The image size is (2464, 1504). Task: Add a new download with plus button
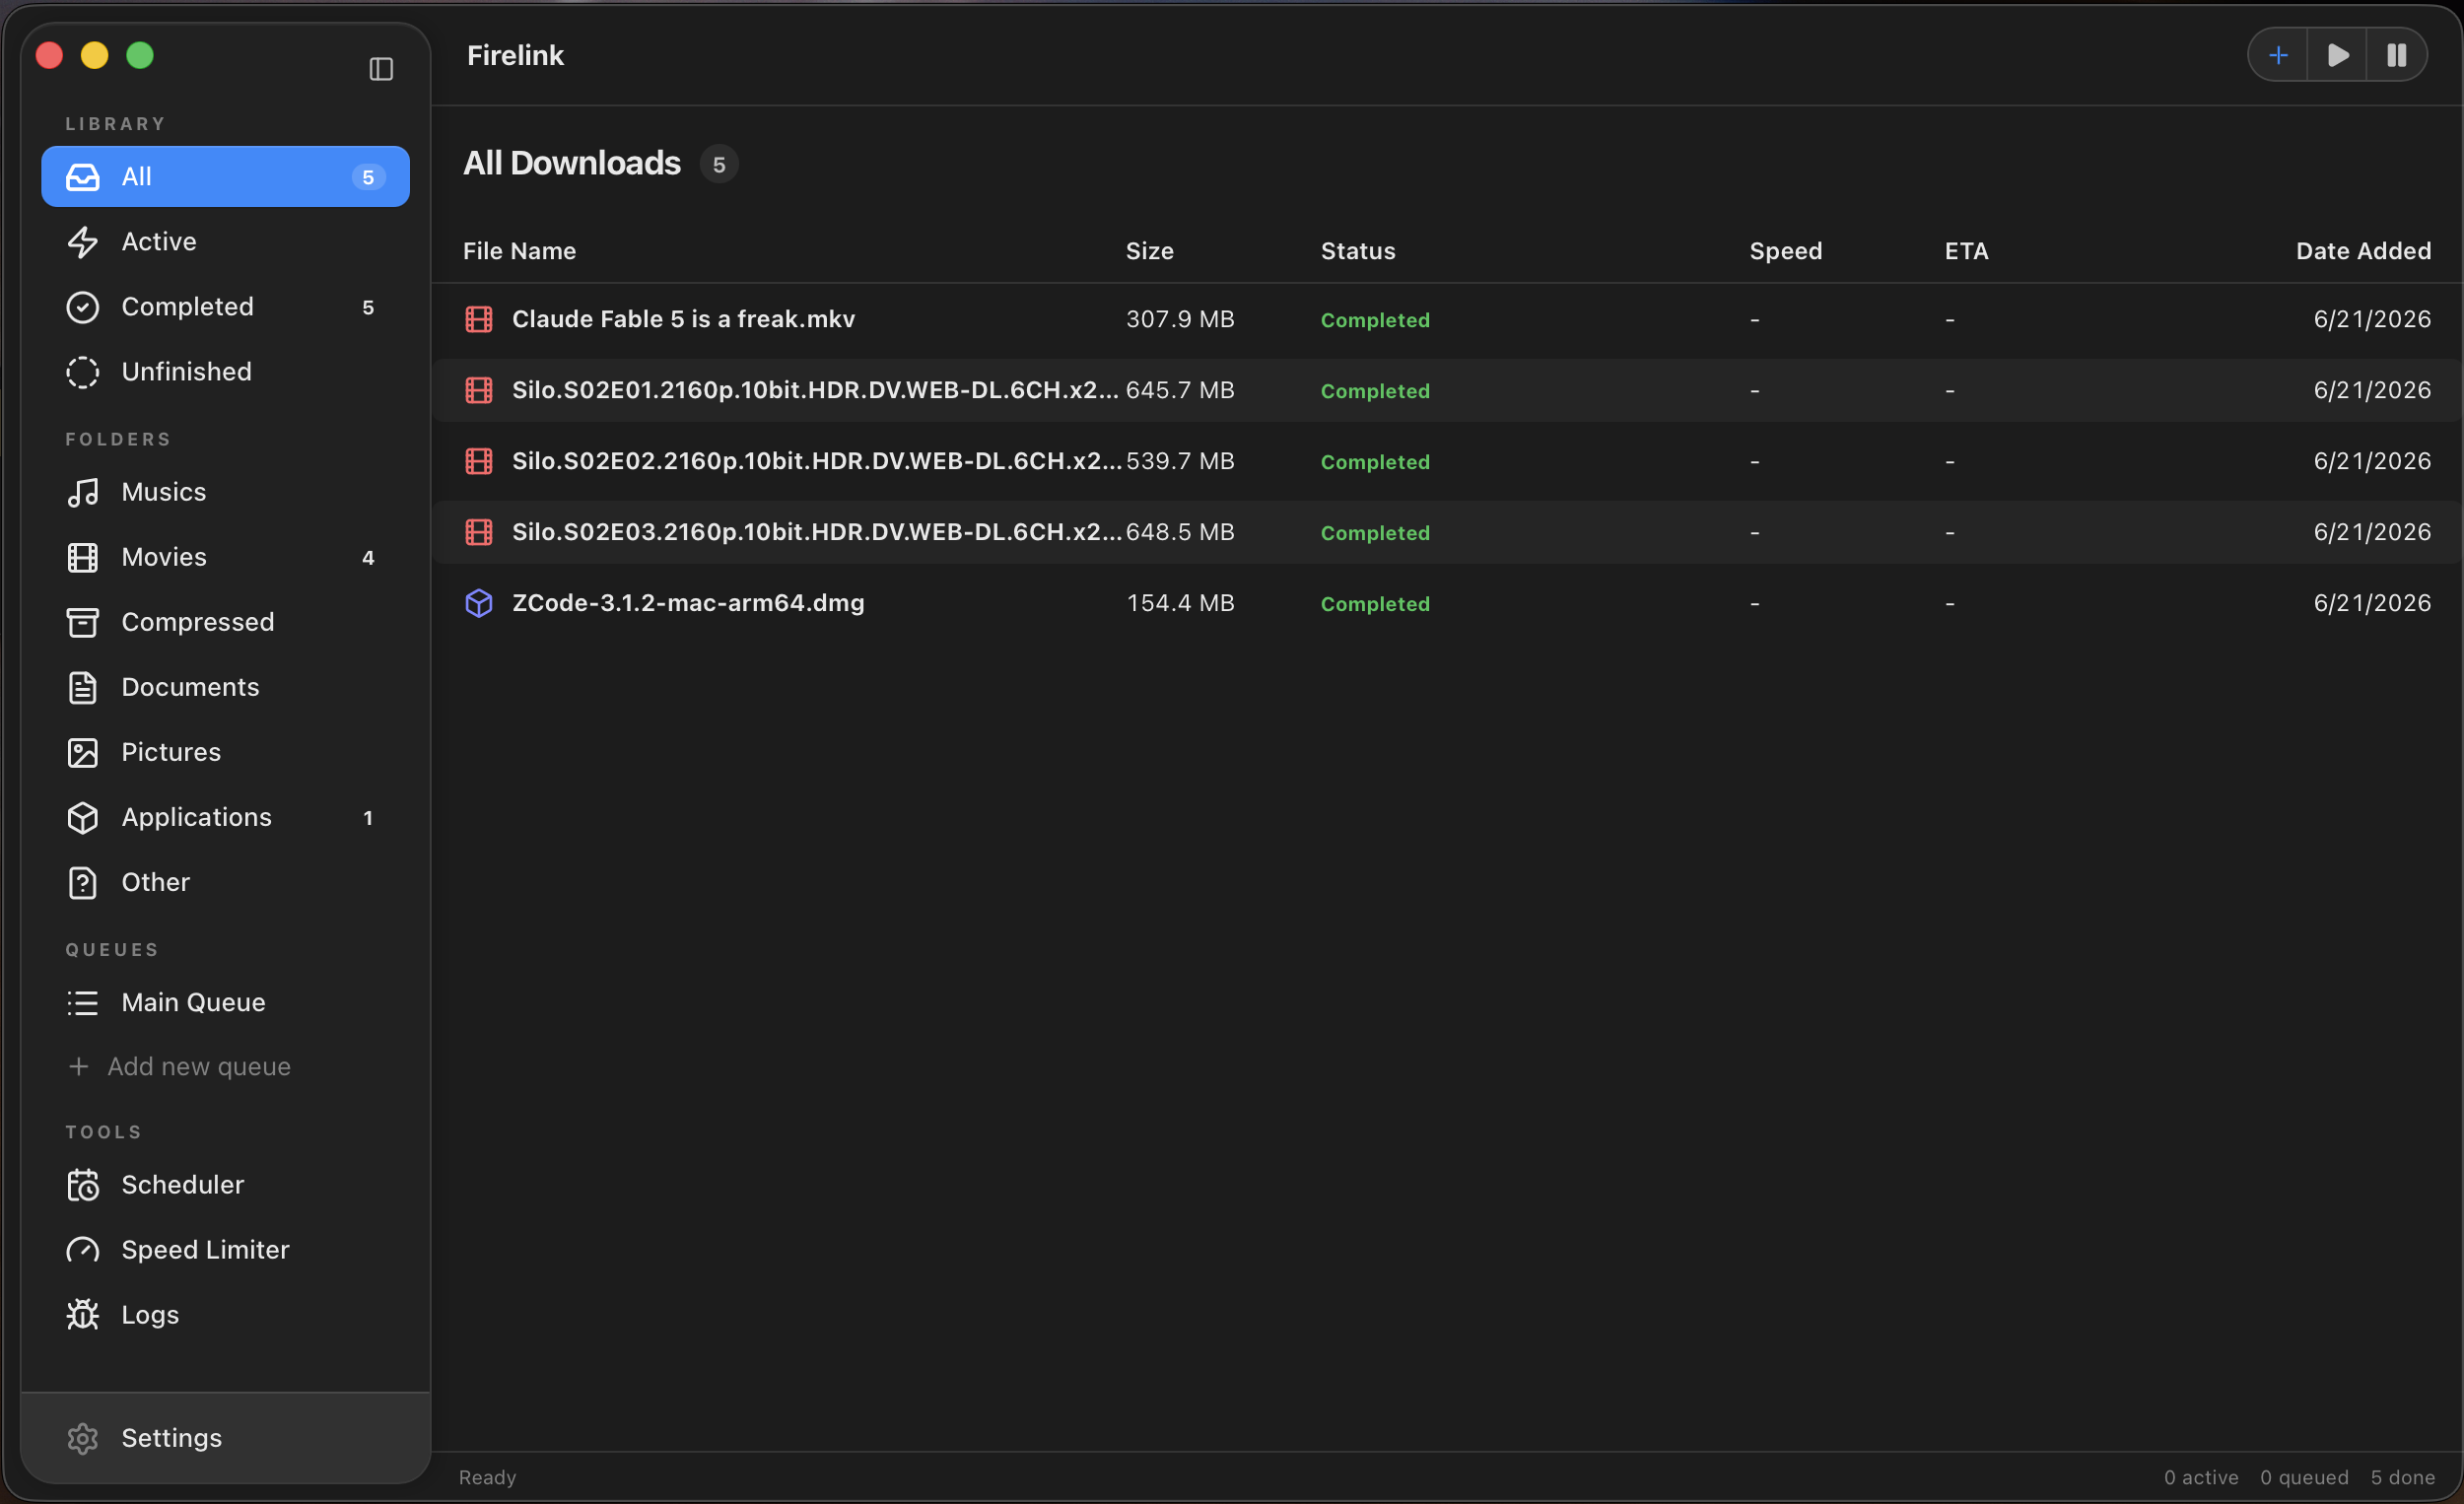pyautogui.click(x=2278, y=55)
